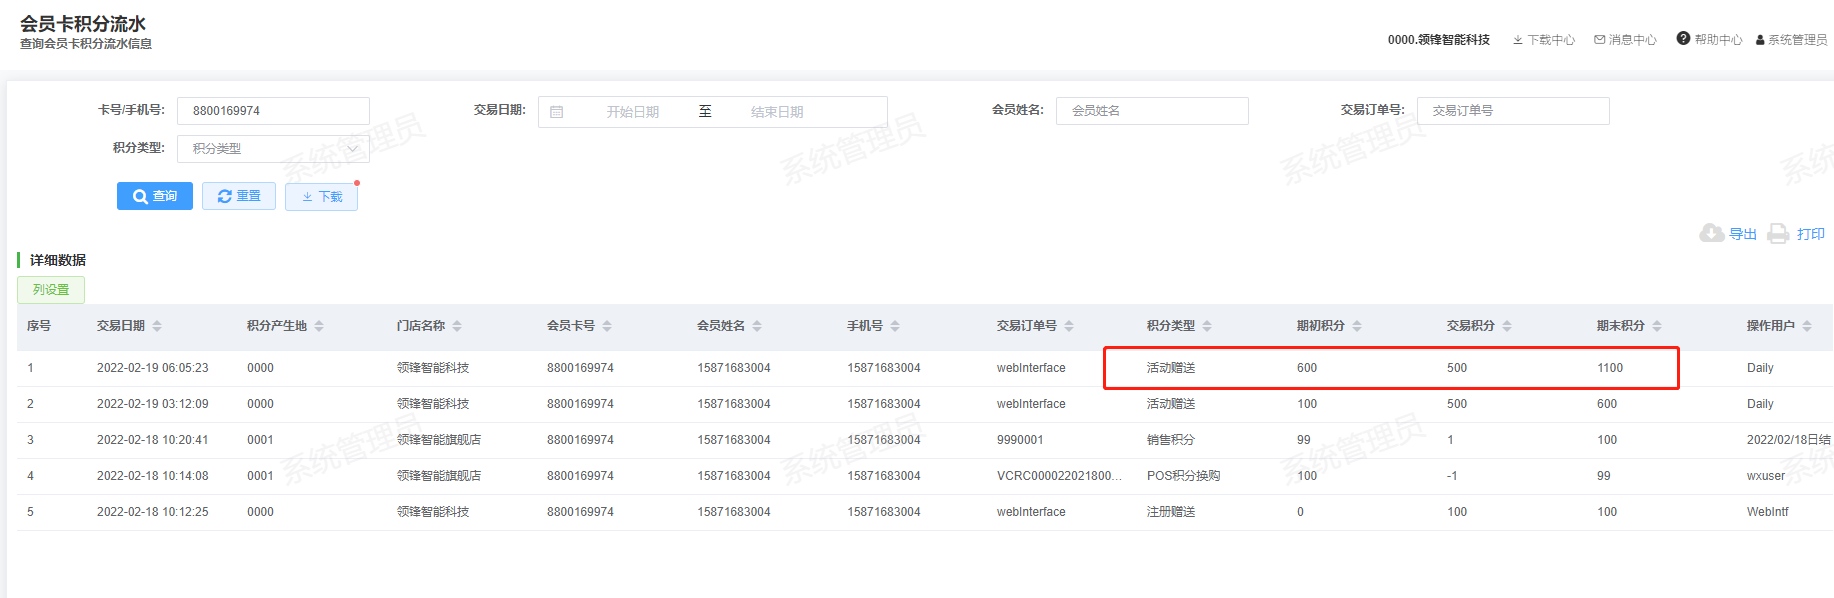Sort by 操作用户 column
Viewport: 1834px width, 598px height.
(1807, 326)
